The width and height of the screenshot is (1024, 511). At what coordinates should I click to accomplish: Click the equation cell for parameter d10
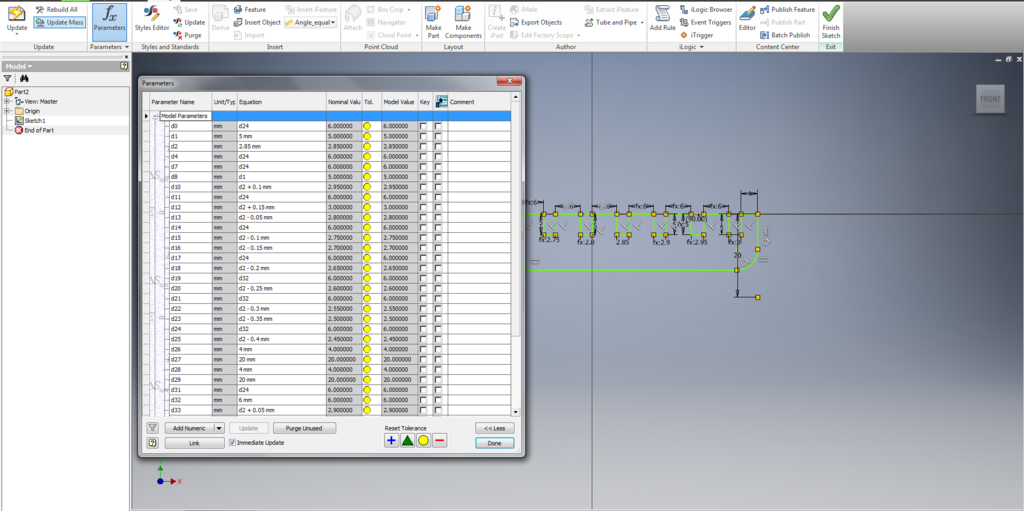[281, 187]
